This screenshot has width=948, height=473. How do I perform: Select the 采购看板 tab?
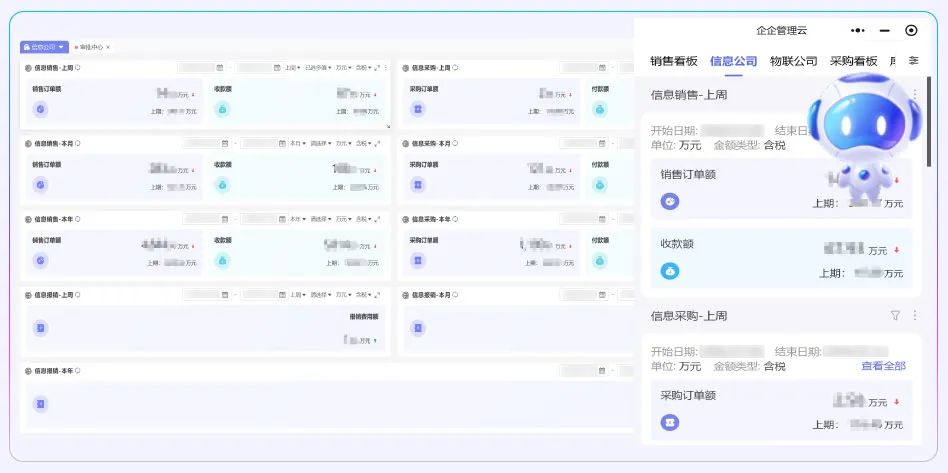[853, 61]
